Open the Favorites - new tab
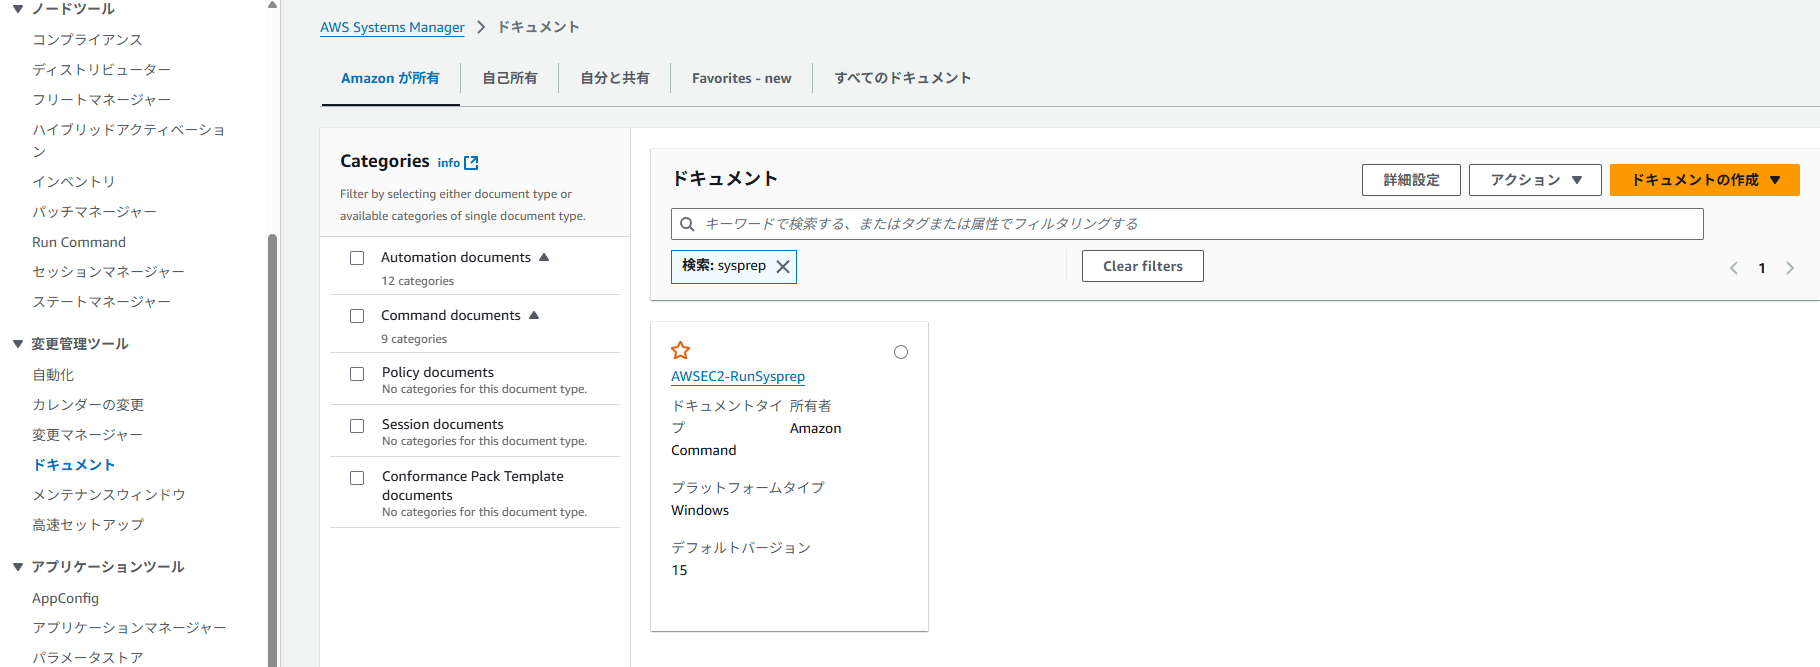 [742, 78]
